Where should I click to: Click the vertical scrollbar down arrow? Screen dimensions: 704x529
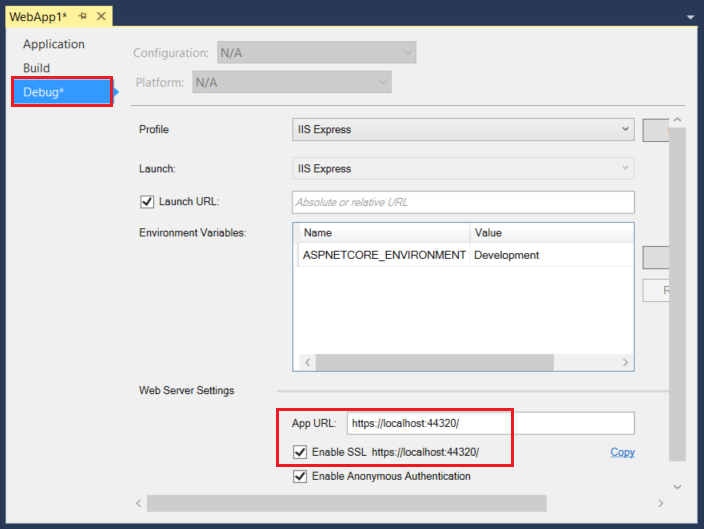tap(677, 486)
